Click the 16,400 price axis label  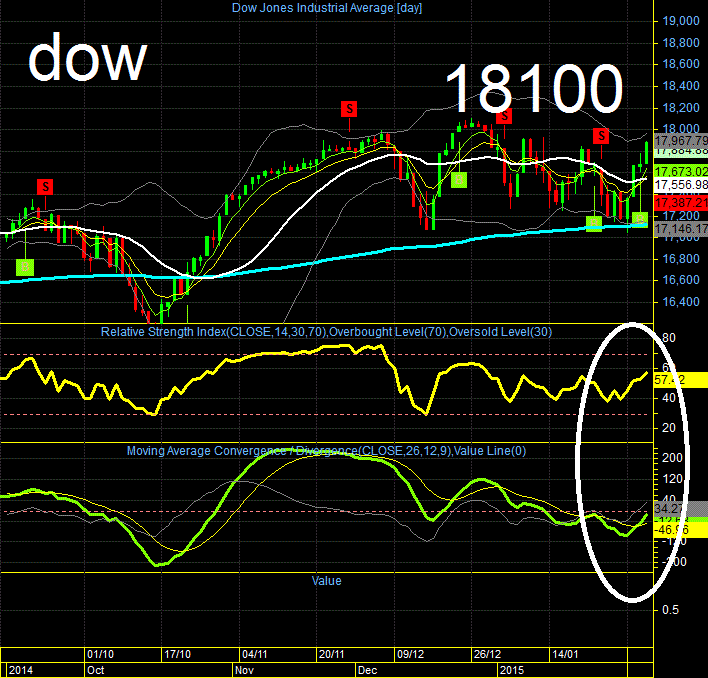(680, 302)
